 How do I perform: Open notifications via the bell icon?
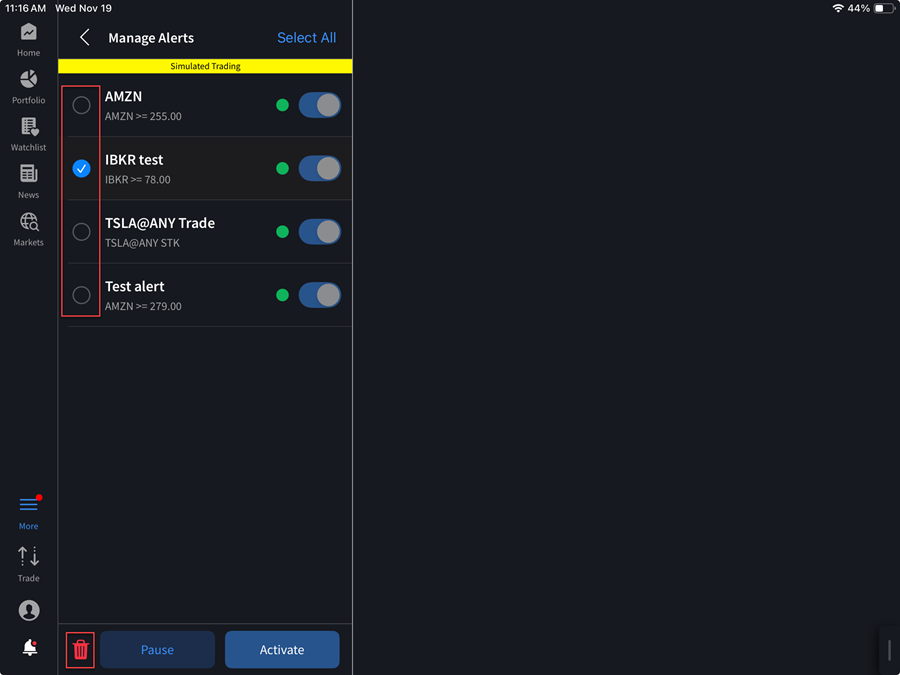pyautogui.click(x=28, y=647)
